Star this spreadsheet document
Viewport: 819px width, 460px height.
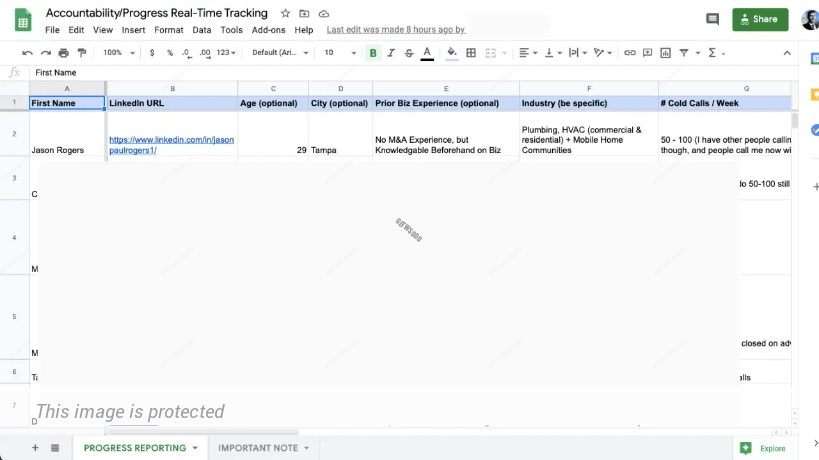[286, 14]
